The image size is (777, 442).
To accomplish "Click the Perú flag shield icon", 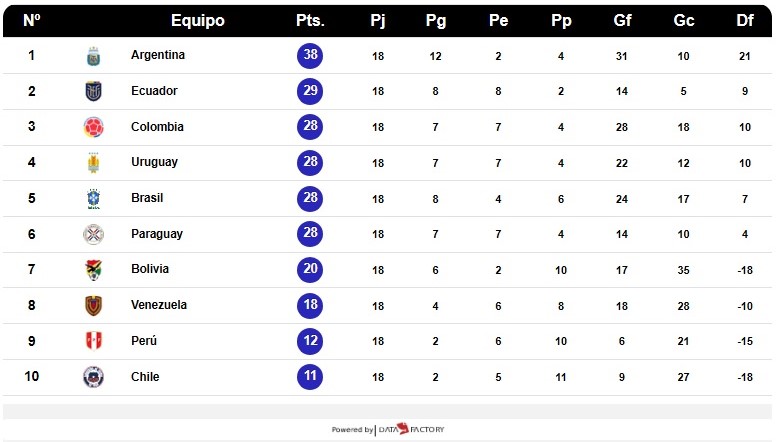I will click(x=93, y=341).
